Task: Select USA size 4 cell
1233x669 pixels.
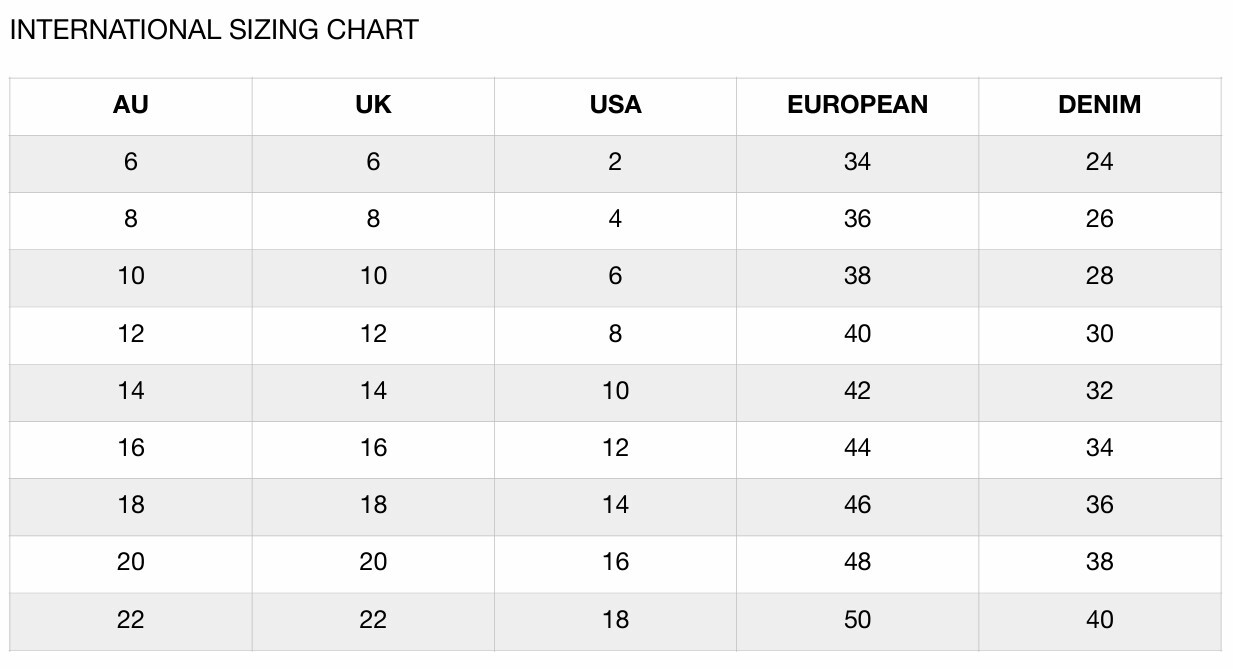Action: tap(615, 219)
